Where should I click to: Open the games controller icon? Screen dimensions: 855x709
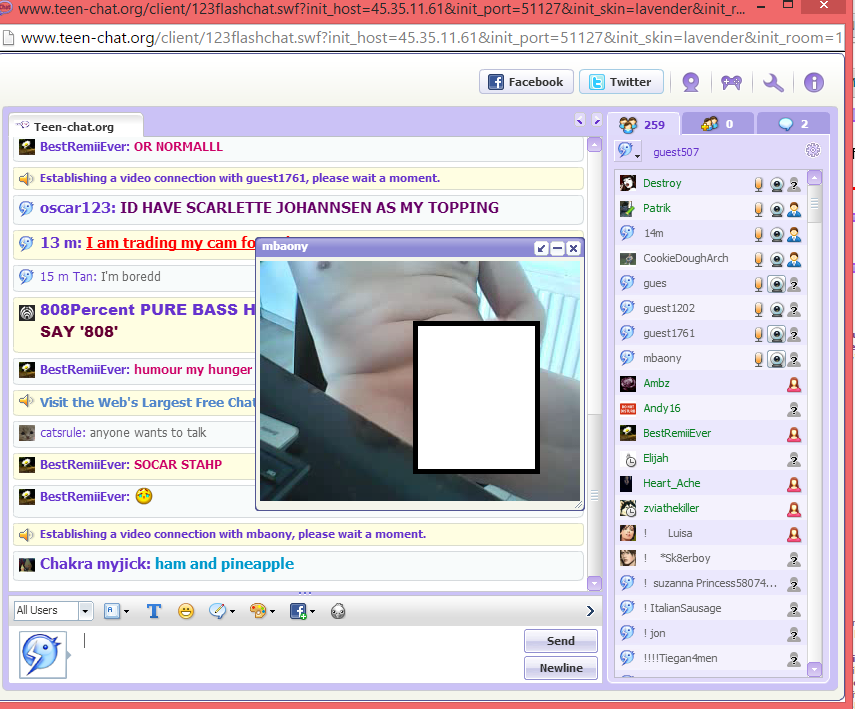733,82
